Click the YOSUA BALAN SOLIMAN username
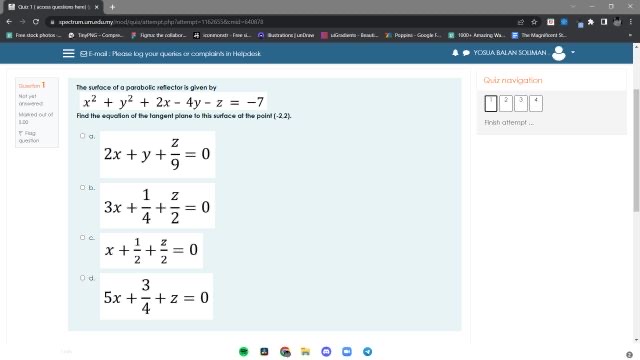 pos(510,53)
